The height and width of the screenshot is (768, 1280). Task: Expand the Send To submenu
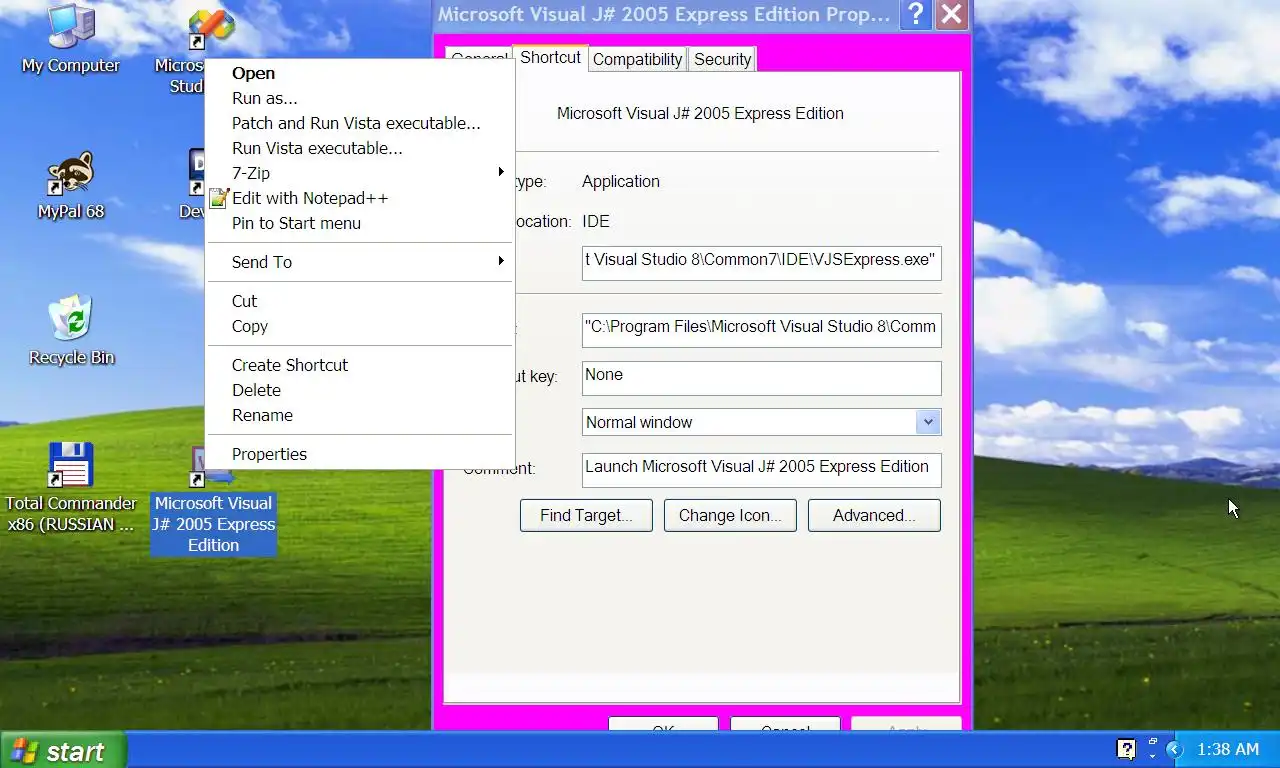360,262
